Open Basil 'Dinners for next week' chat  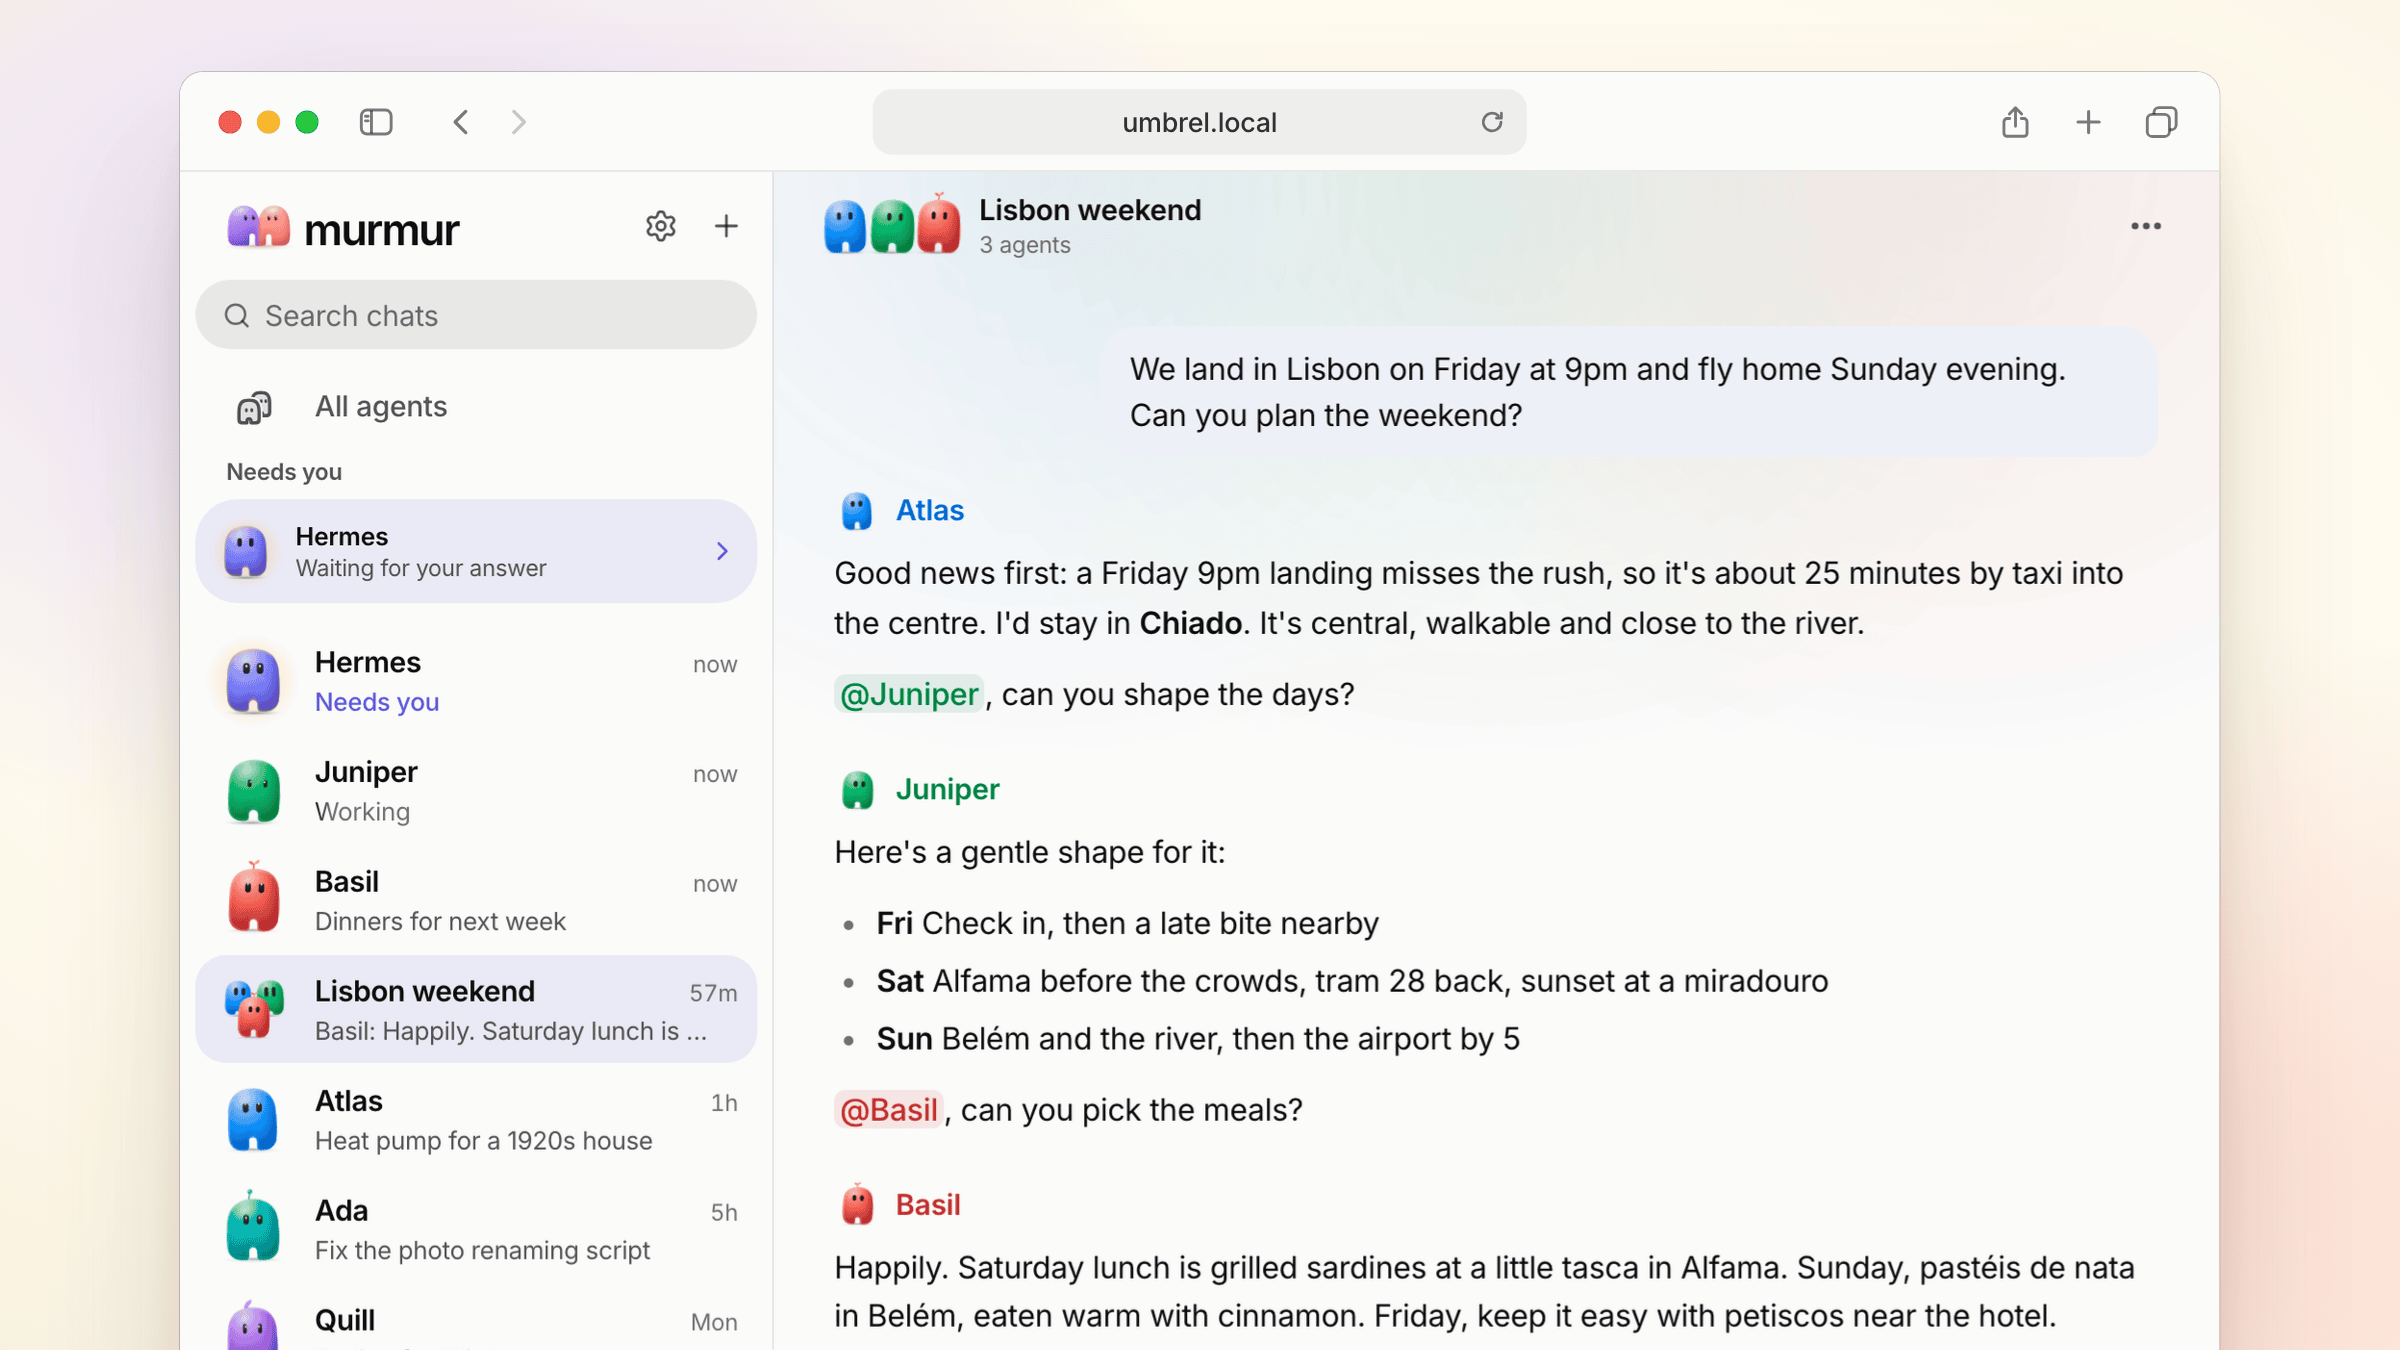point(476,900)
